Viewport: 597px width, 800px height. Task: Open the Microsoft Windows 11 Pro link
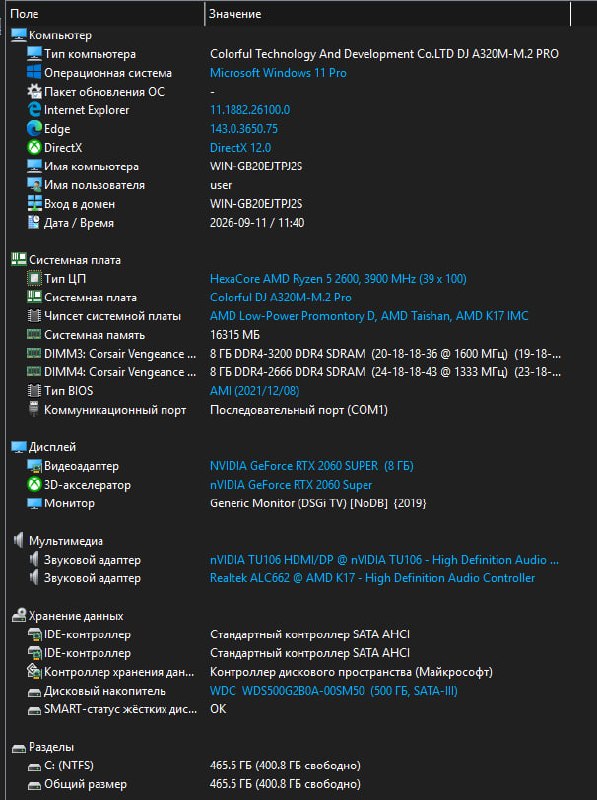(278, 72)
